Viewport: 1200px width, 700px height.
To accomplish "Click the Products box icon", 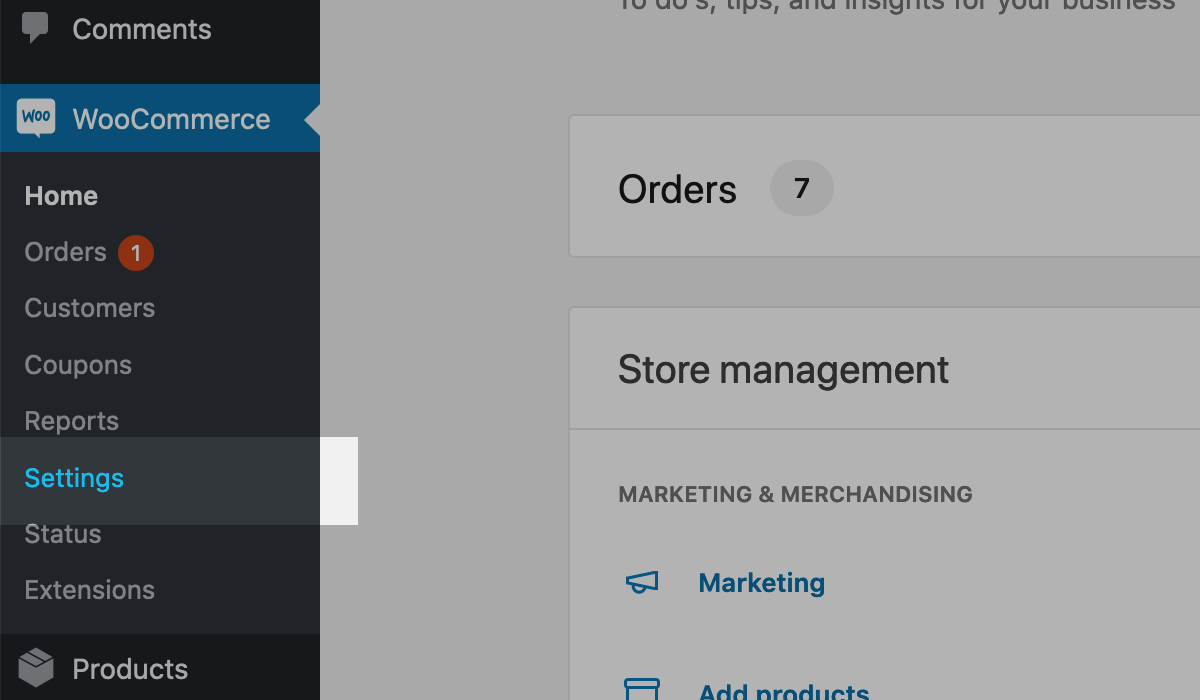I will click(36, 668).
